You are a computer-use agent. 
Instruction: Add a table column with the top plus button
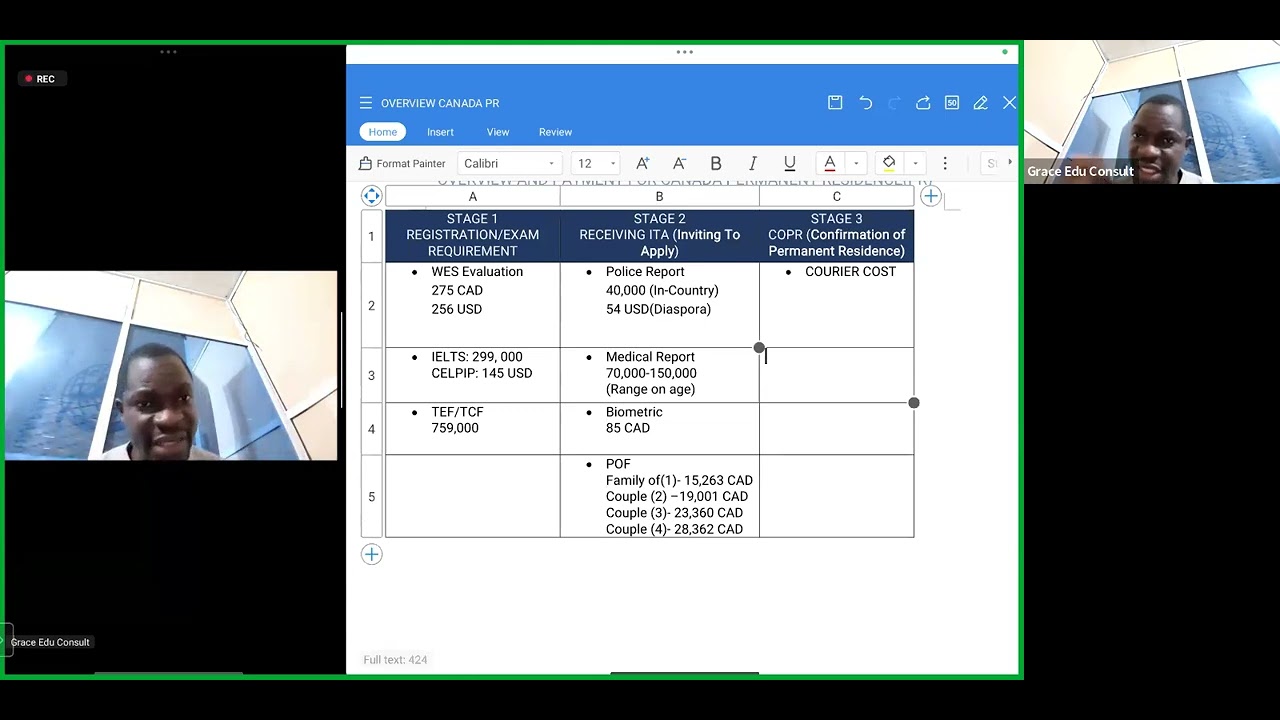[931, 196]
